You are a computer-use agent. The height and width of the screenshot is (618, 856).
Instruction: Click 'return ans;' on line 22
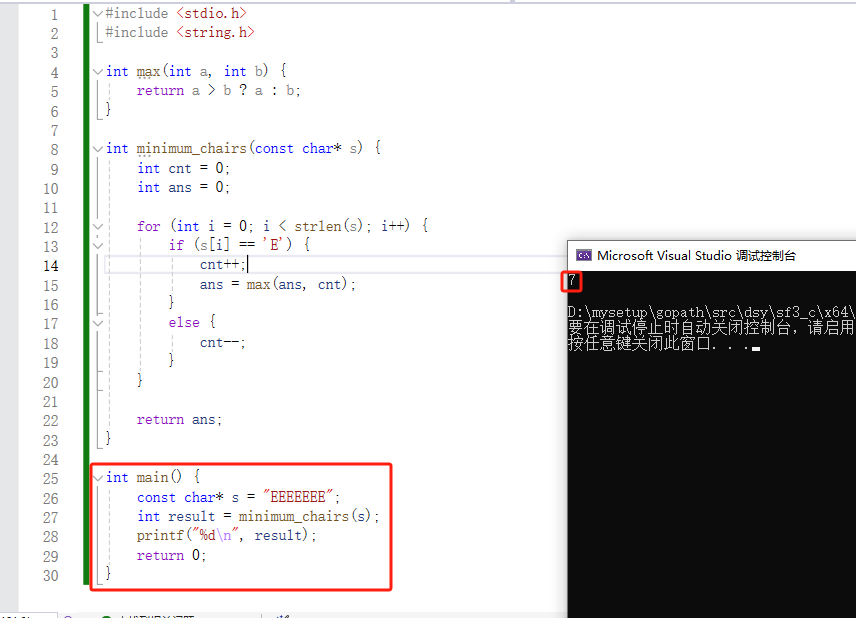click(x=179, y=419)
